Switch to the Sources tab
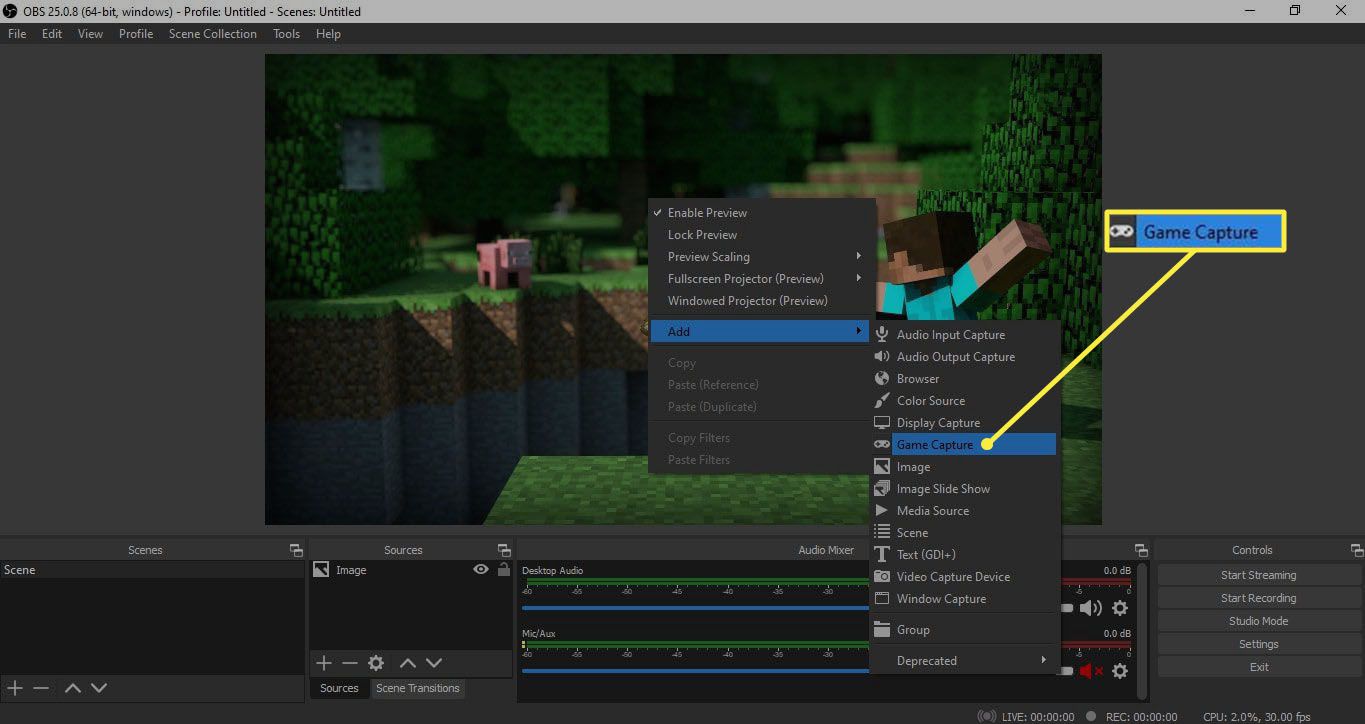 (339, 688)
